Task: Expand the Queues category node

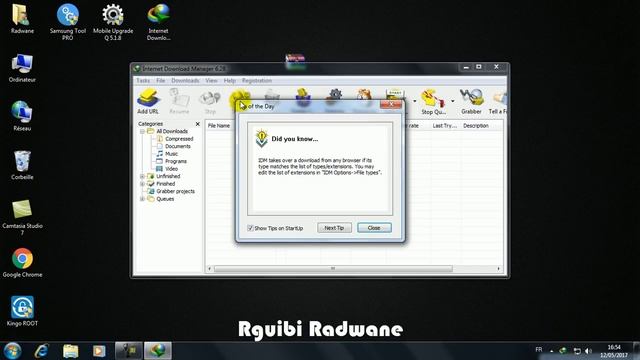Action: click(x=142, y=199)
